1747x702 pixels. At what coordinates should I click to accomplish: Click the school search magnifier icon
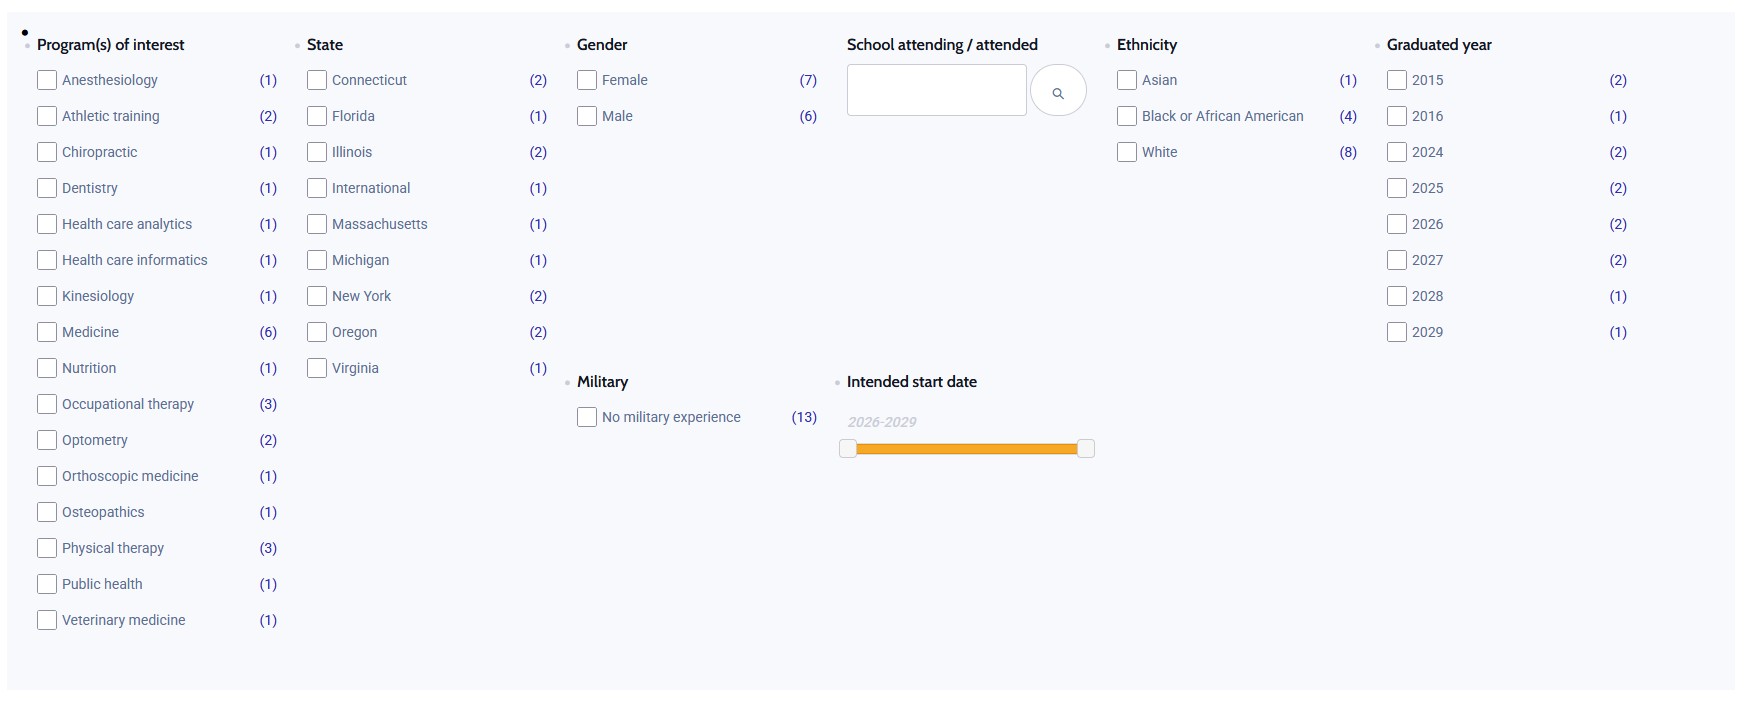point(1058,91)
